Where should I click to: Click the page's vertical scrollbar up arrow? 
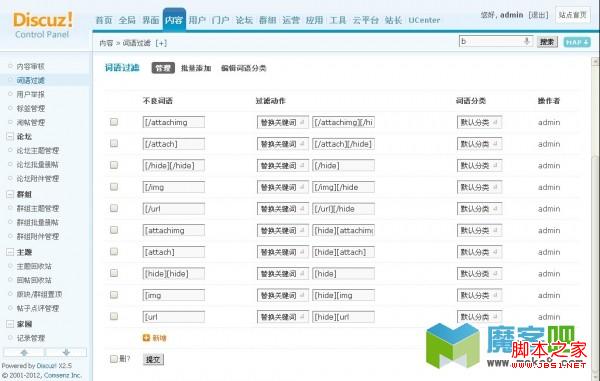[x=595, y=61]
